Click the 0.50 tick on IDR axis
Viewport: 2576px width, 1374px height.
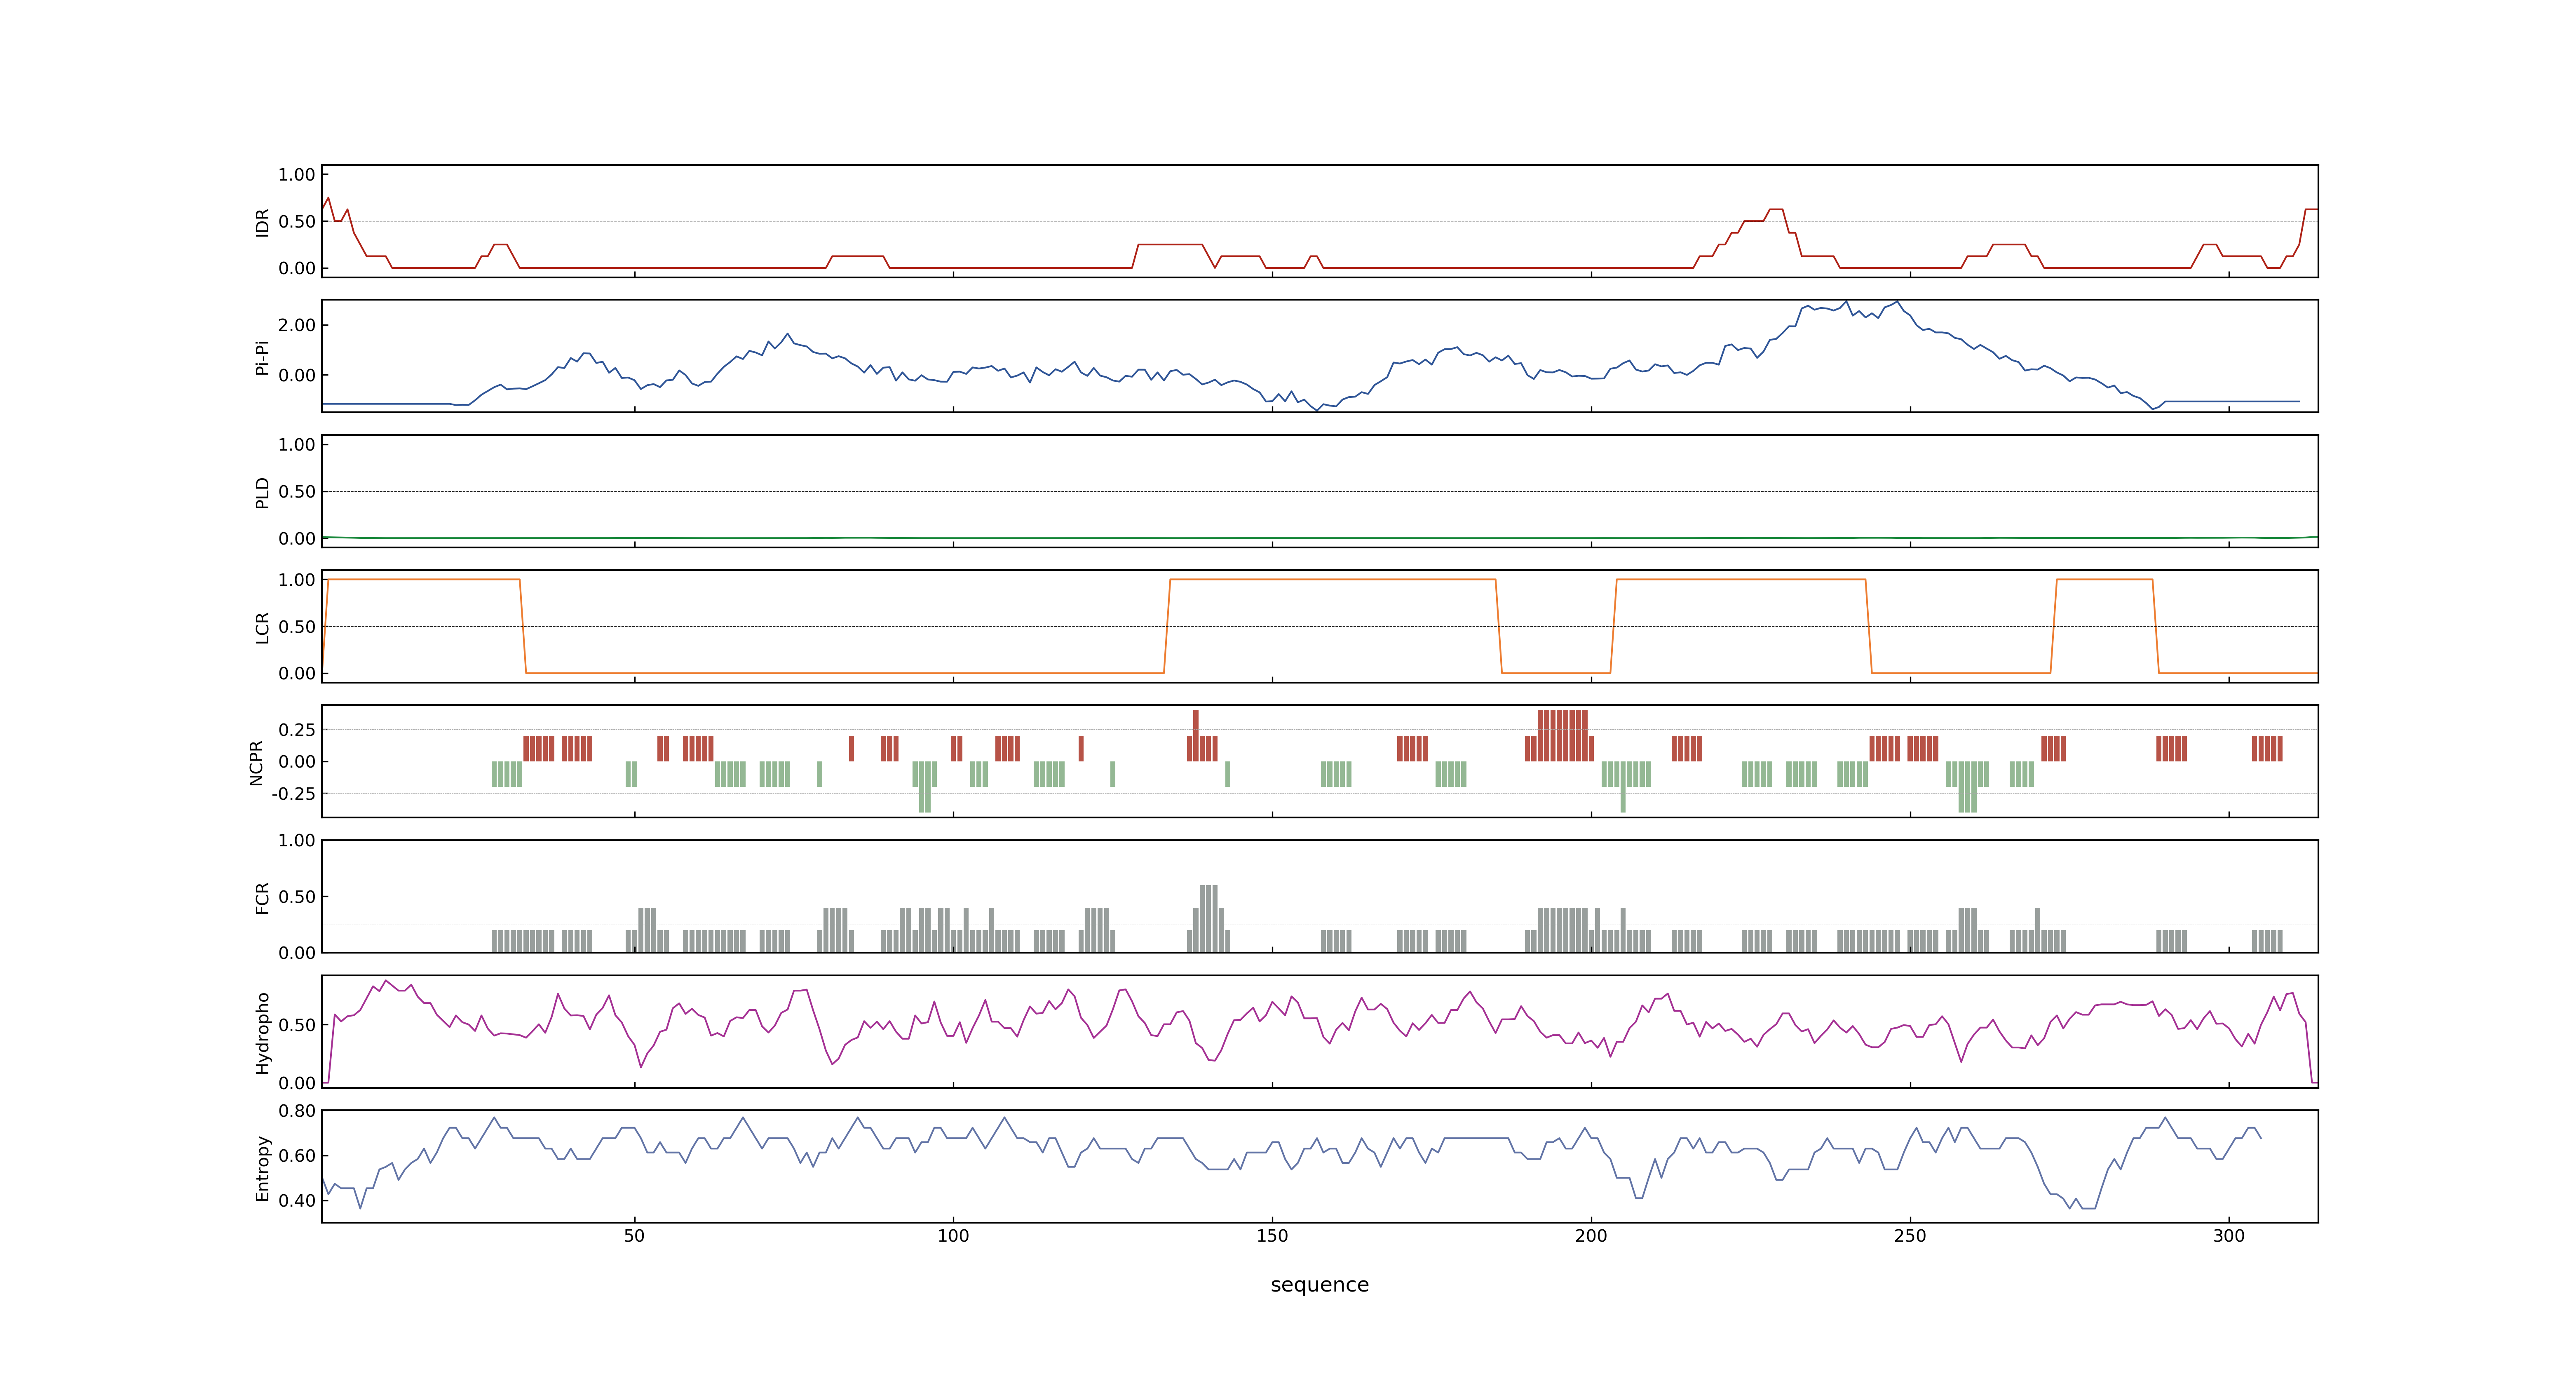[x=297, y=222]
